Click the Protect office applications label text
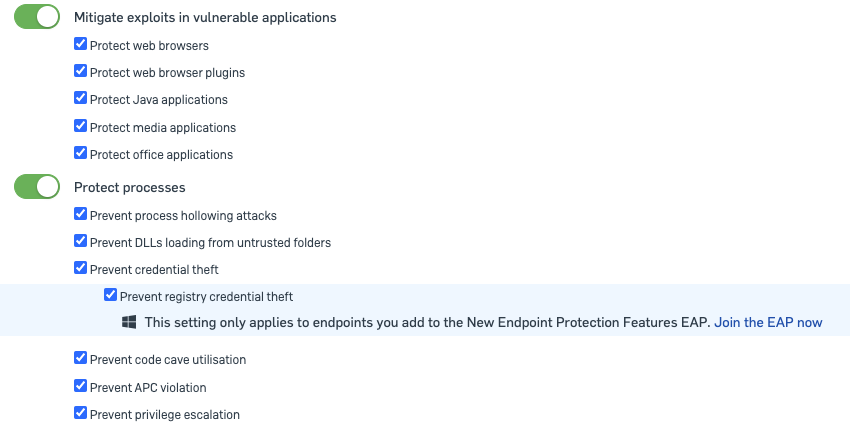The height and width of the screenshot is (429, 850). click(x=161, y=155)
